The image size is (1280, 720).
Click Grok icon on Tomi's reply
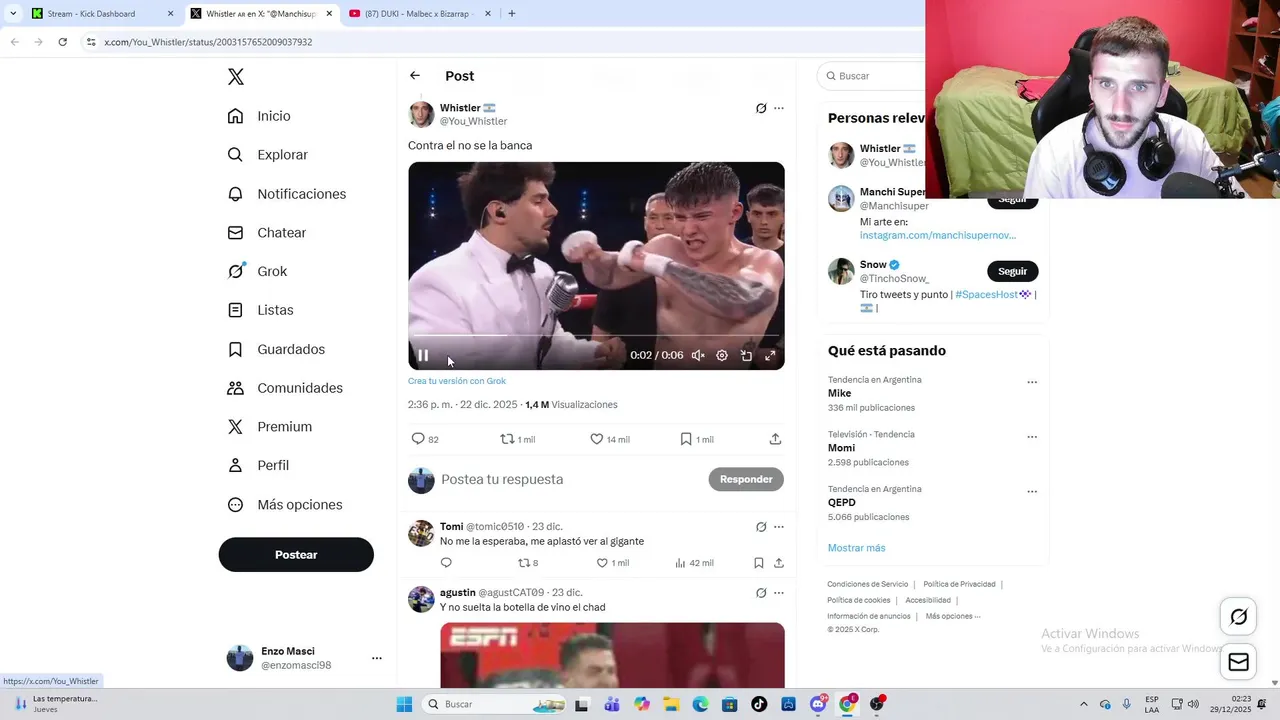point(761,527)
